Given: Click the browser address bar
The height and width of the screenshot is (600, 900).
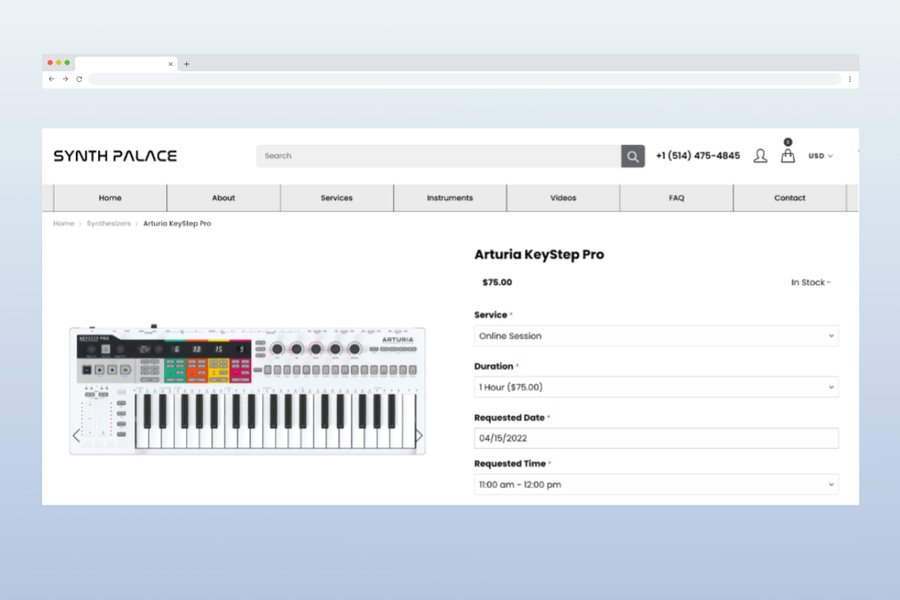Looking at the screenshot, I should pos(465,79).
